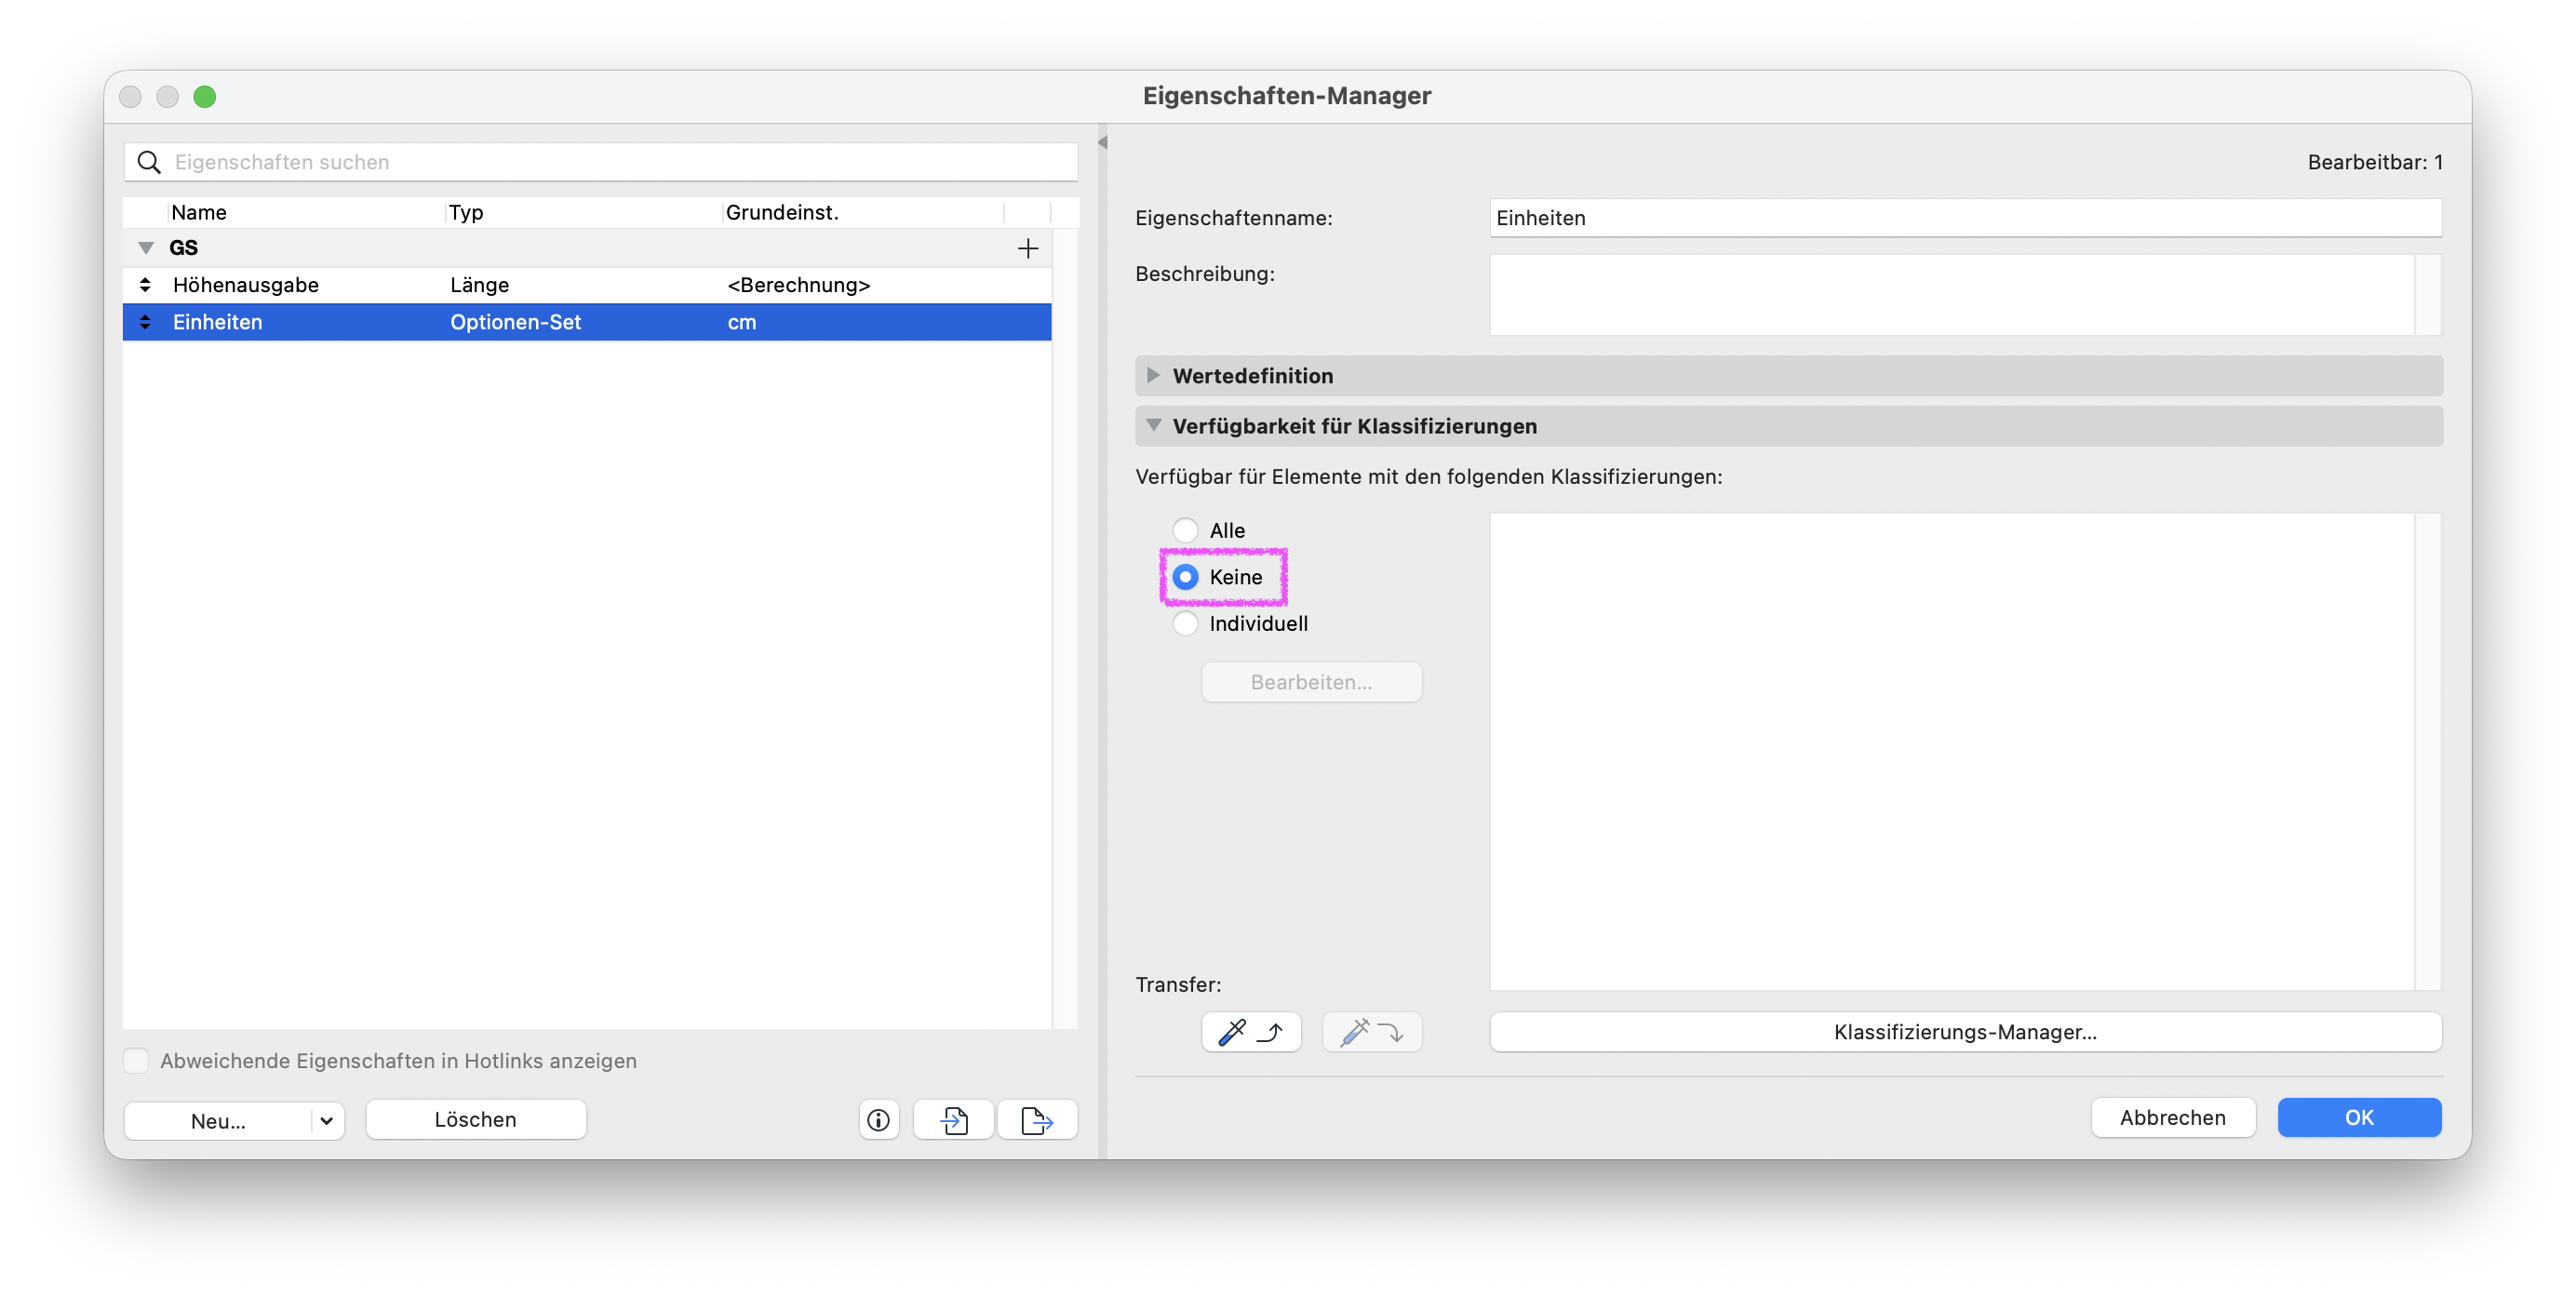The width and height of the screenshot is (2576, 1297).
Task: Click the reorder handle of Höhenausgabe row
Action: [x=145, y=285]
